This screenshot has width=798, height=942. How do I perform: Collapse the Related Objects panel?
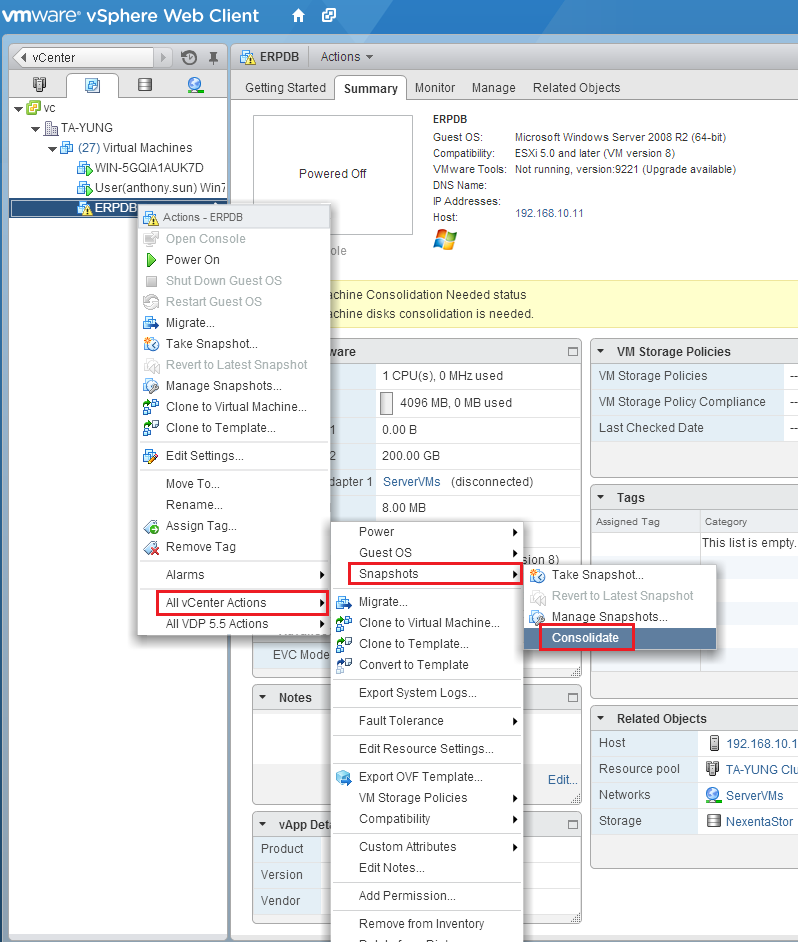pos(600,719)
